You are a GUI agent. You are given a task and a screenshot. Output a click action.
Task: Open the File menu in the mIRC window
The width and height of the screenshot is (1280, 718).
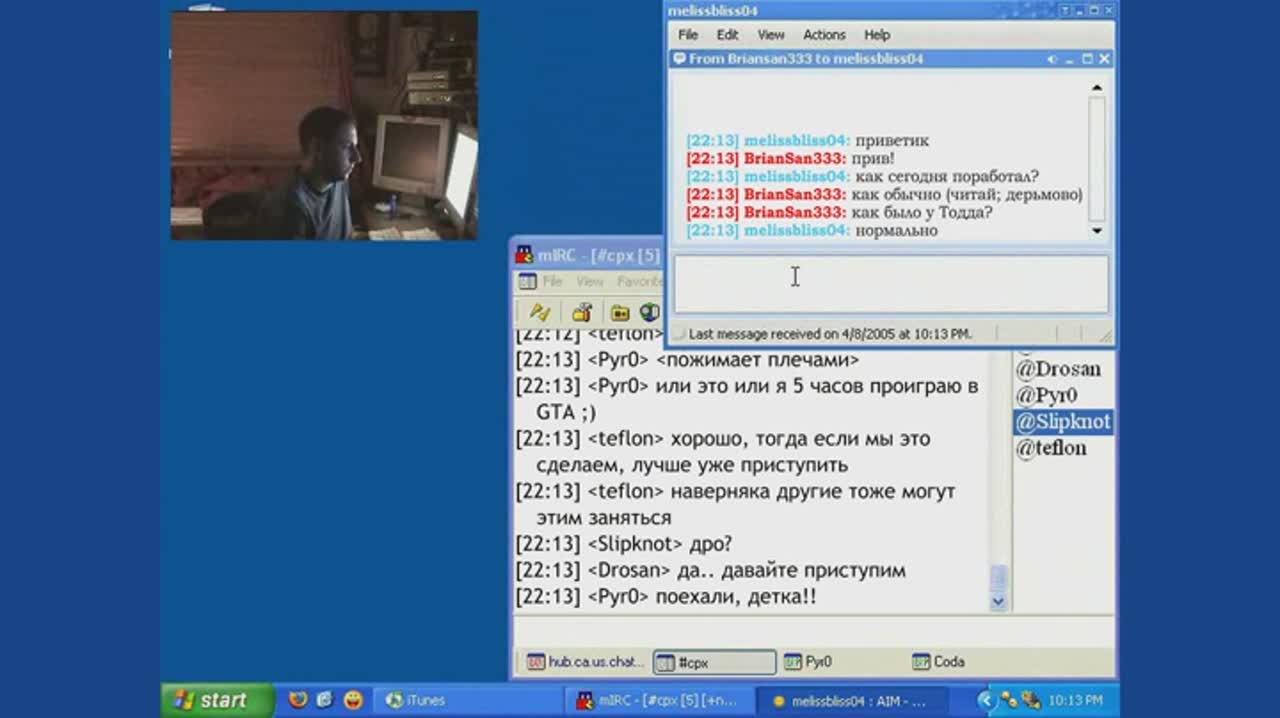(x=552, y=282)
